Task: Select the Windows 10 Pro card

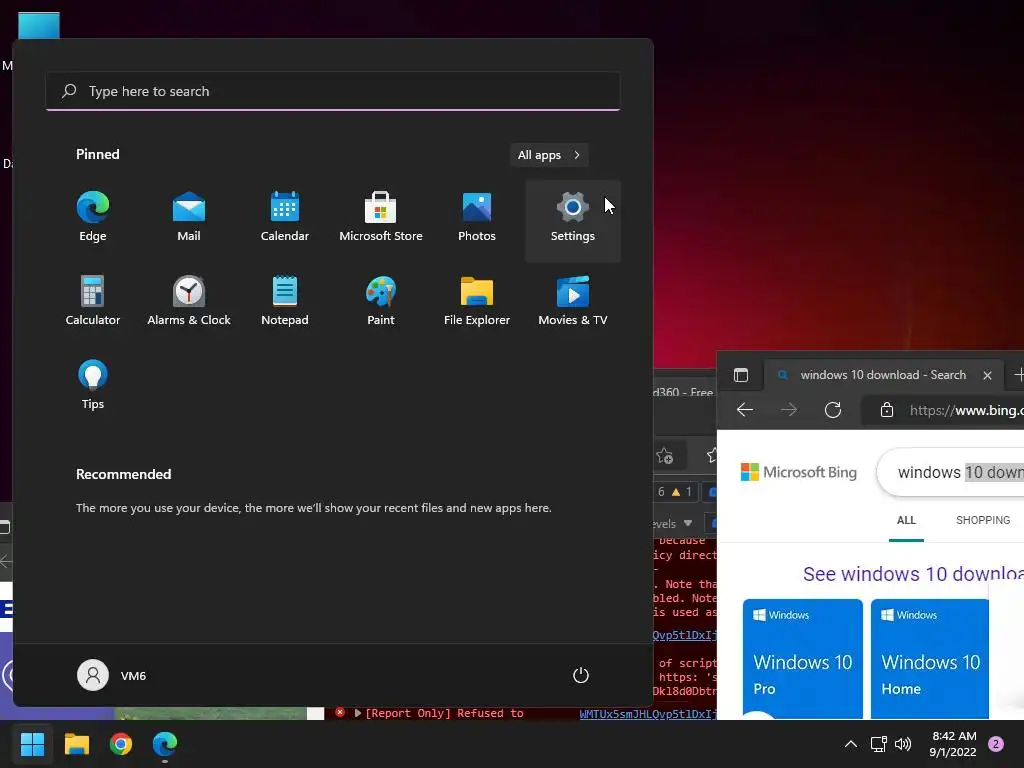Action: 803,660
